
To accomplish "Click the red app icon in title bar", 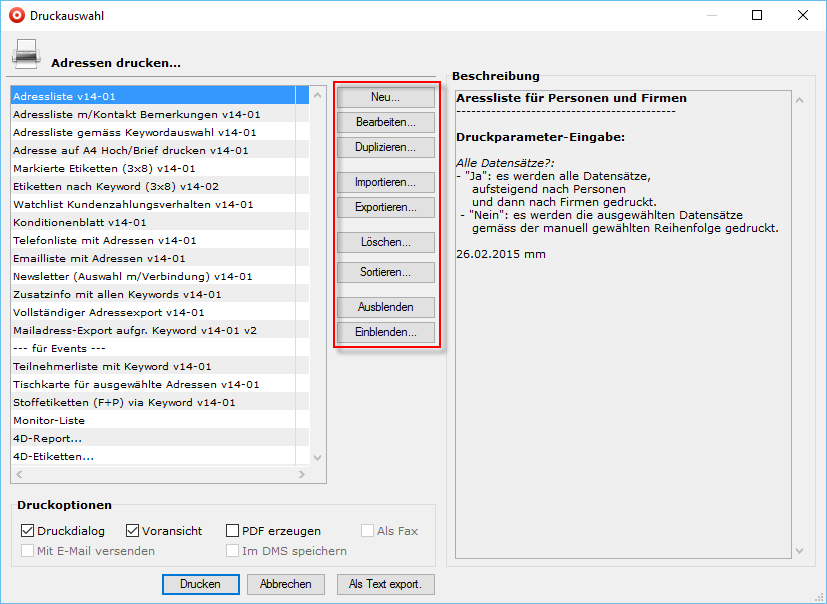I will coord(14,16).
